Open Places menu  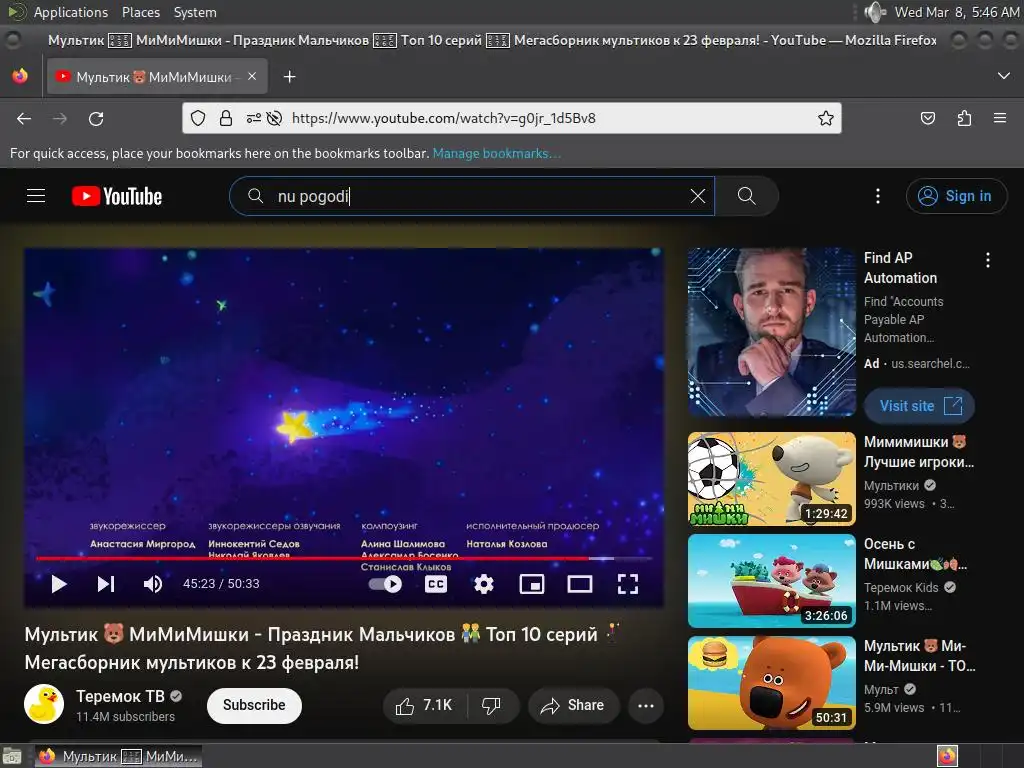click(140, 12)
